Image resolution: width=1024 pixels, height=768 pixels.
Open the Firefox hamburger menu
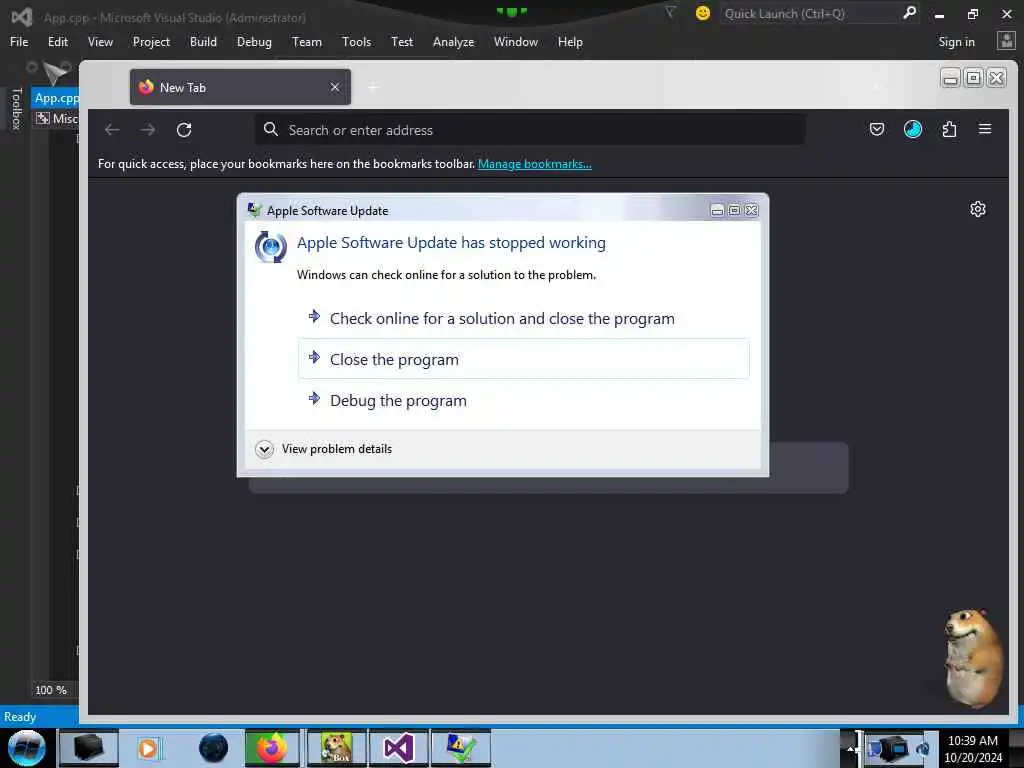coord(985,129)
